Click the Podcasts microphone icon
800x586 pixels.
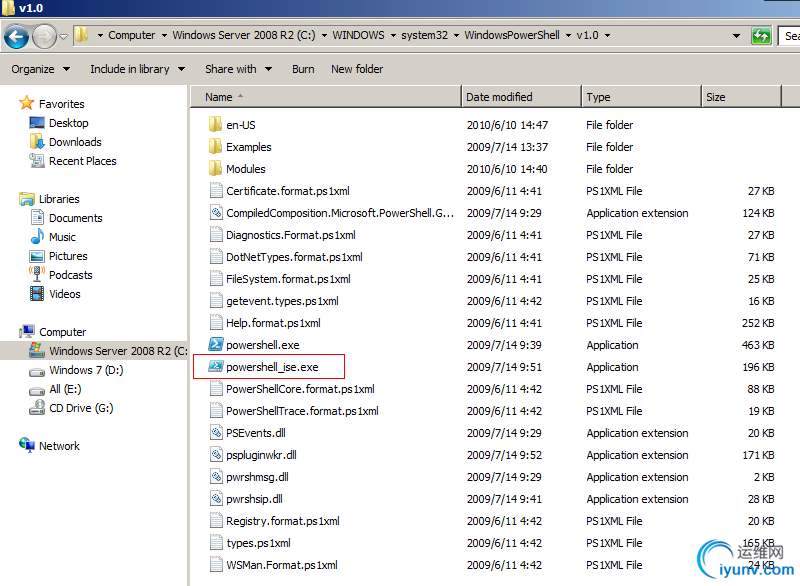tap(37, 274)
